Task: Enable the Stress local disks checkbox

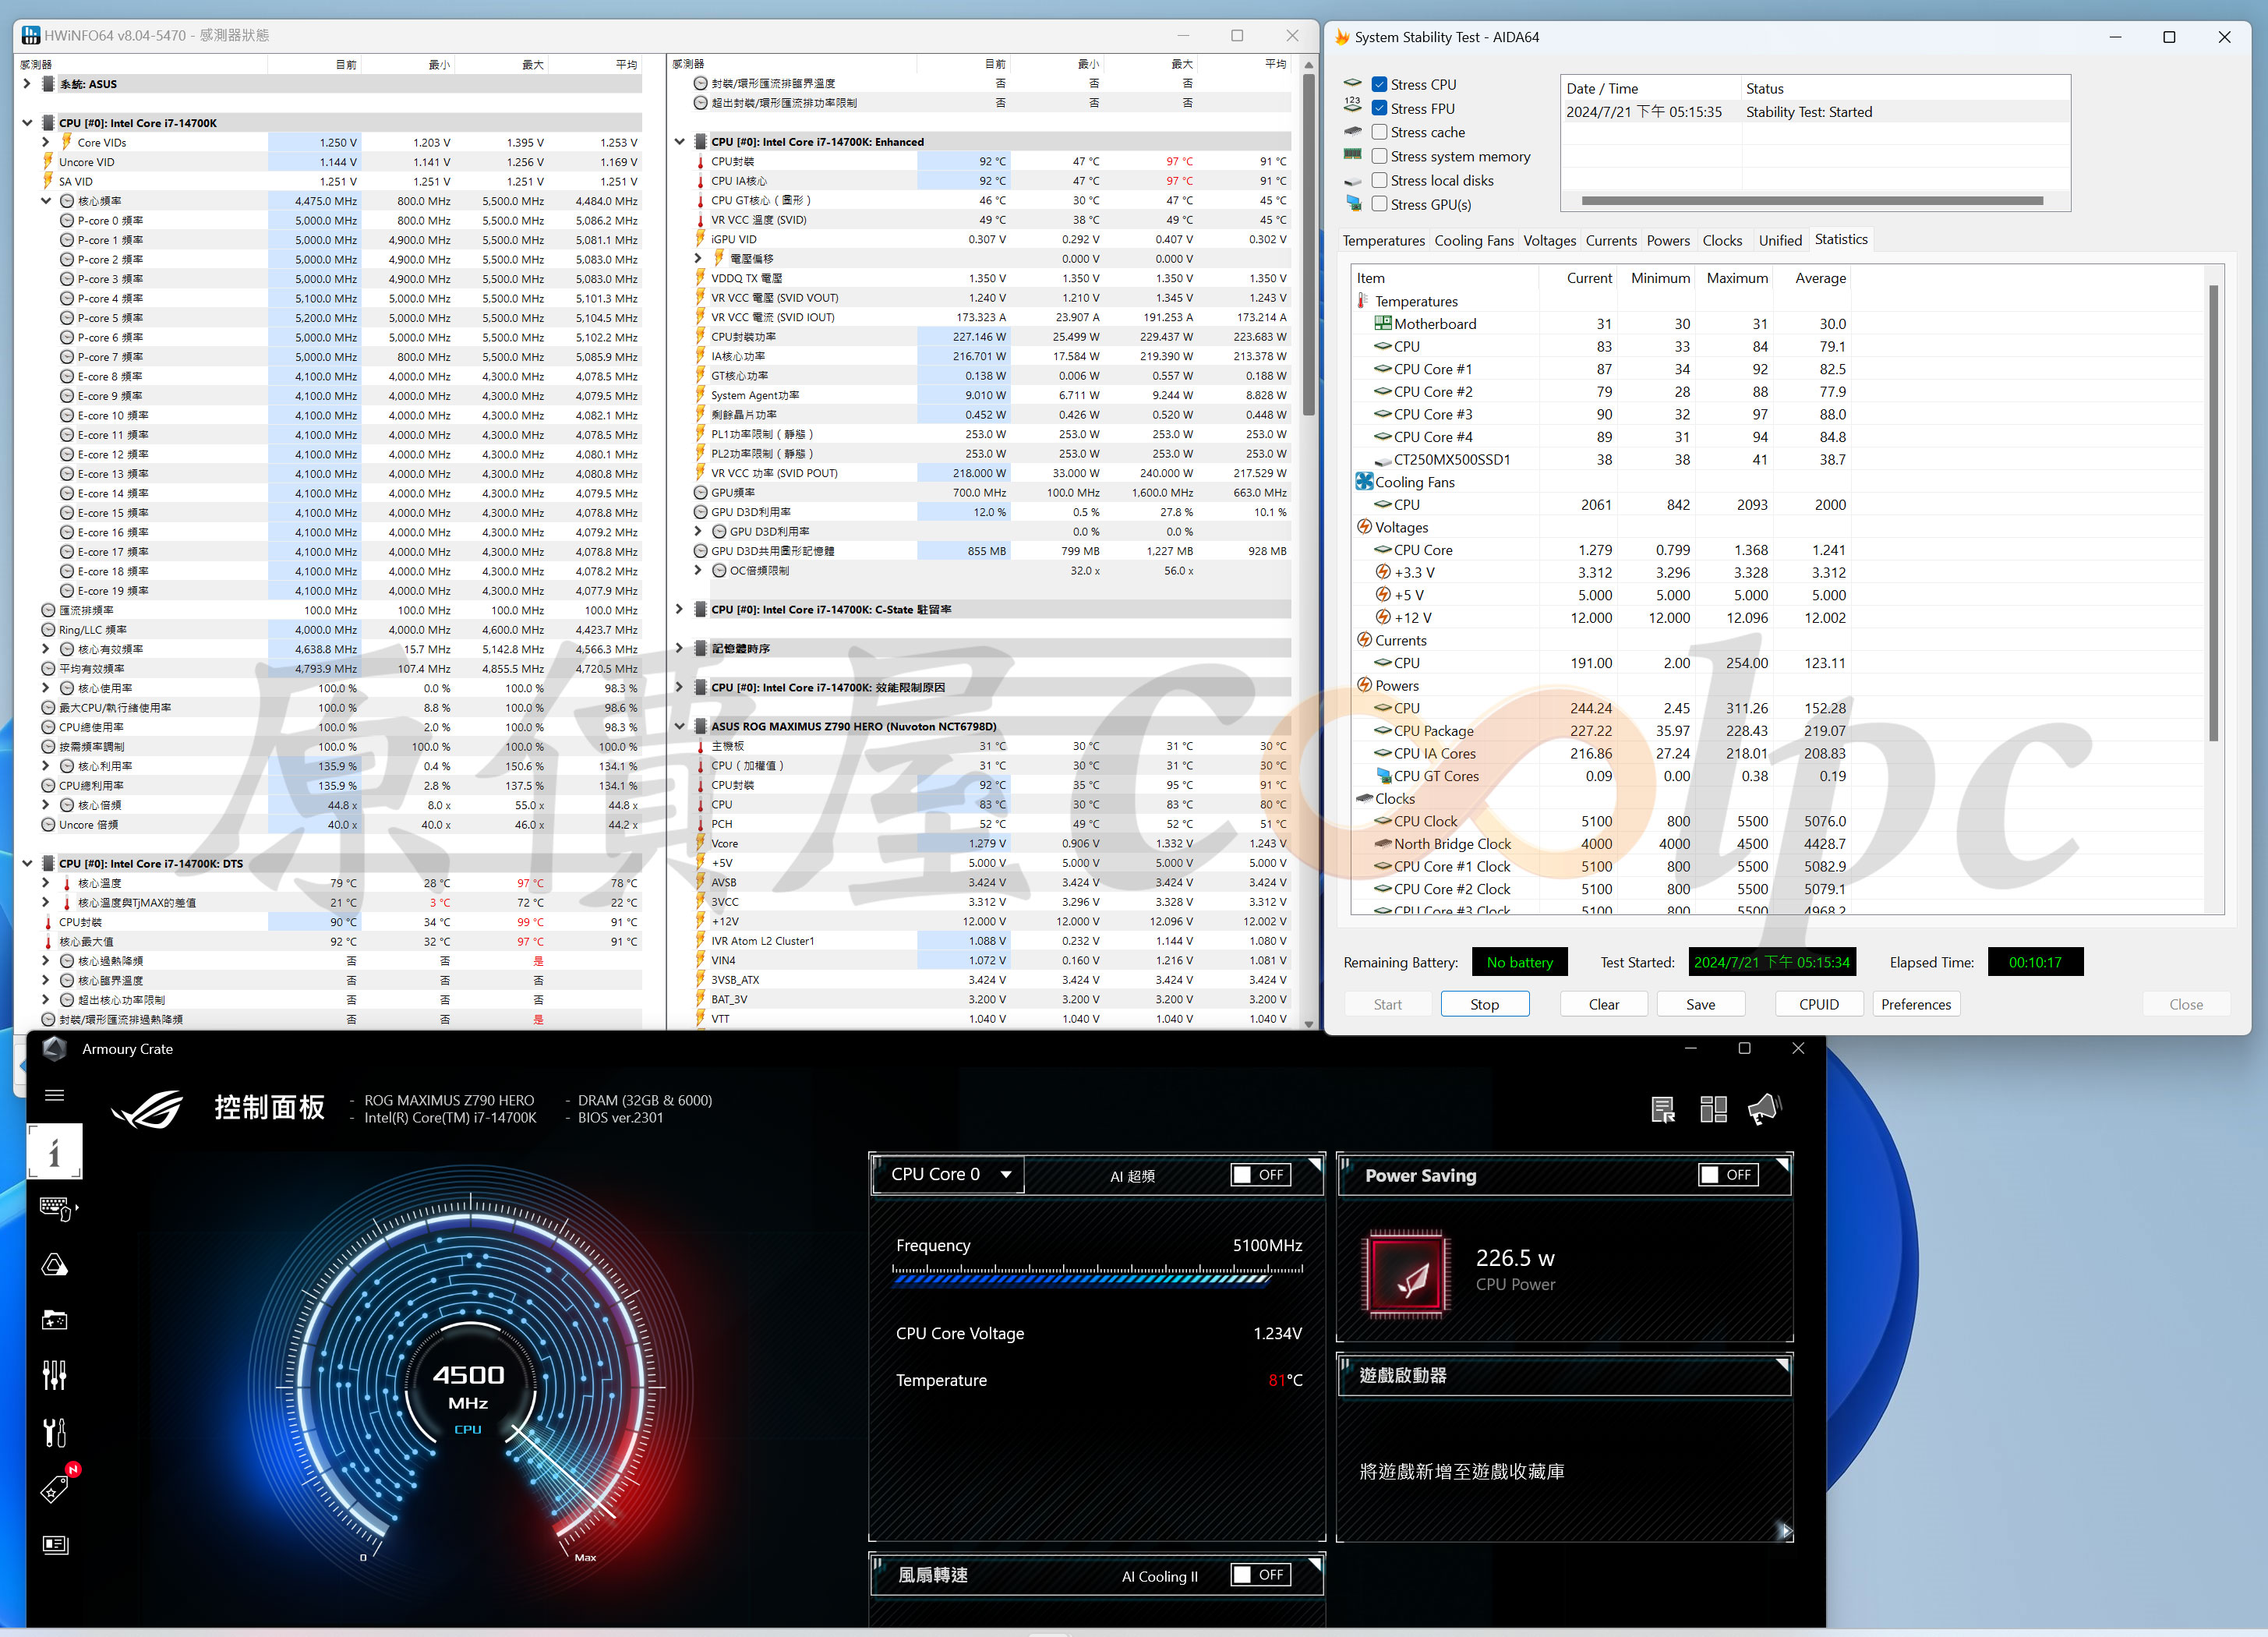Action: (1379, 180)
